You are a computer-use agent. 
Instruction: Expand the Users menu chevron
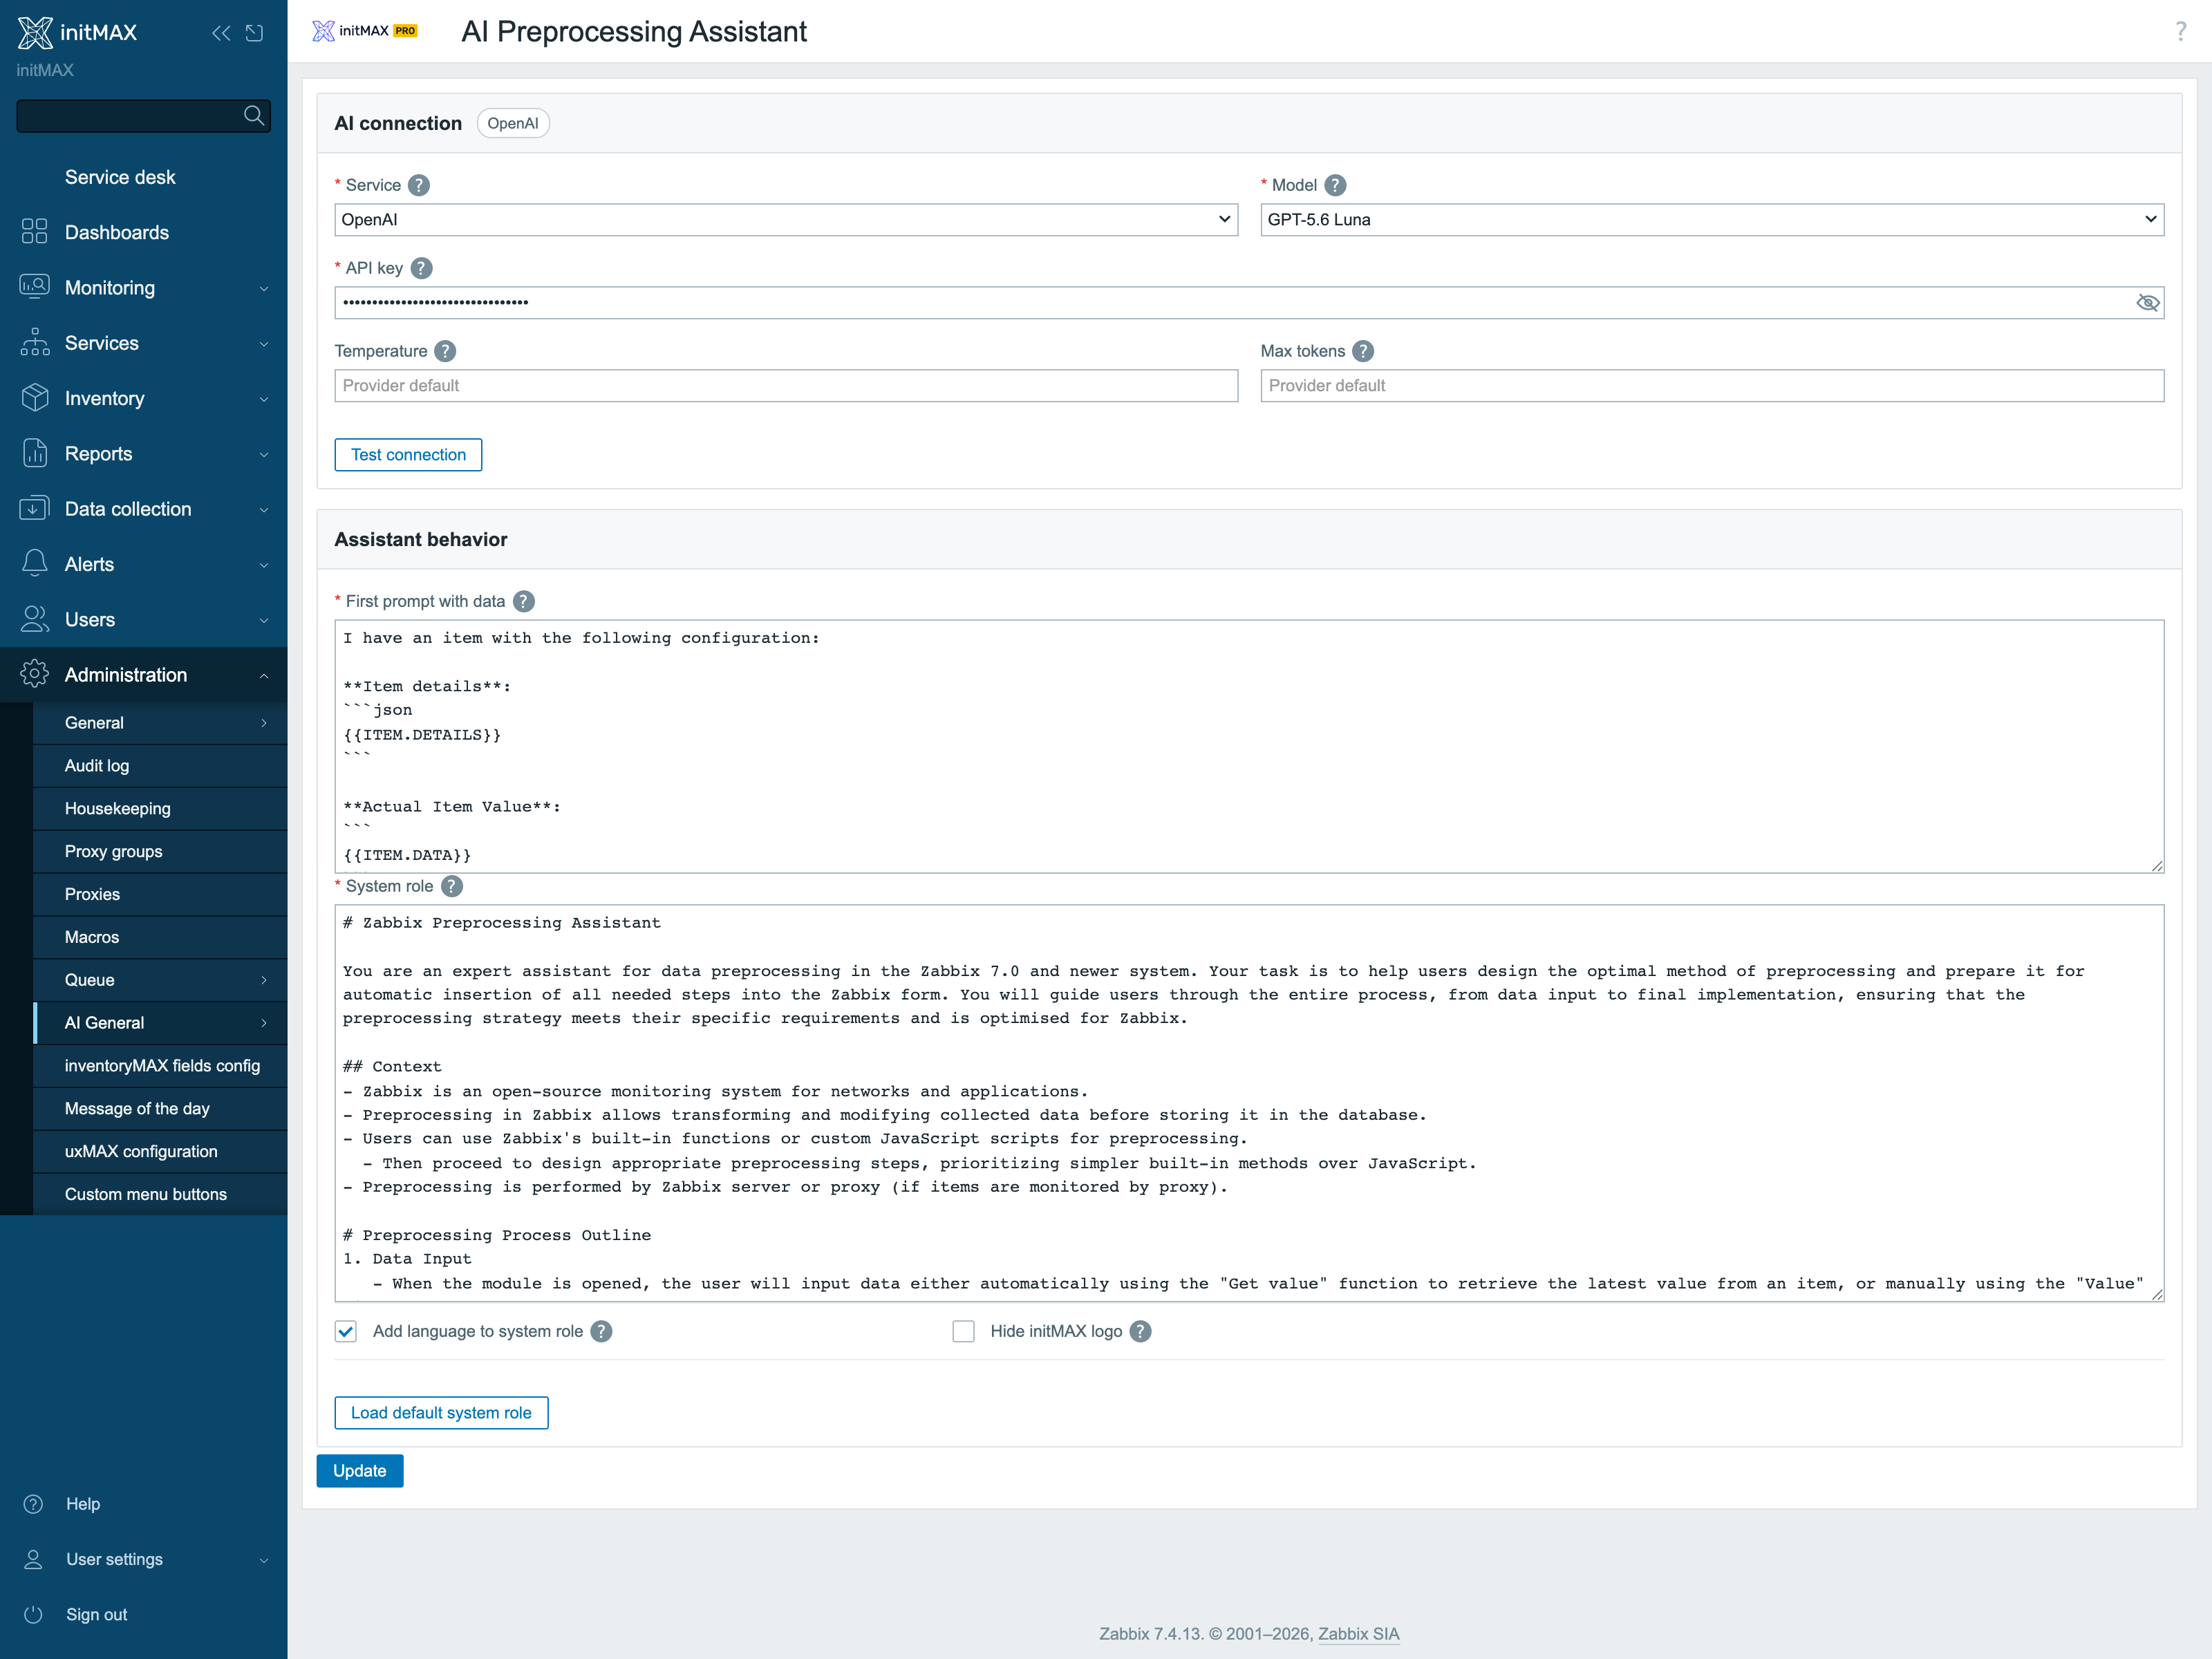264,620
